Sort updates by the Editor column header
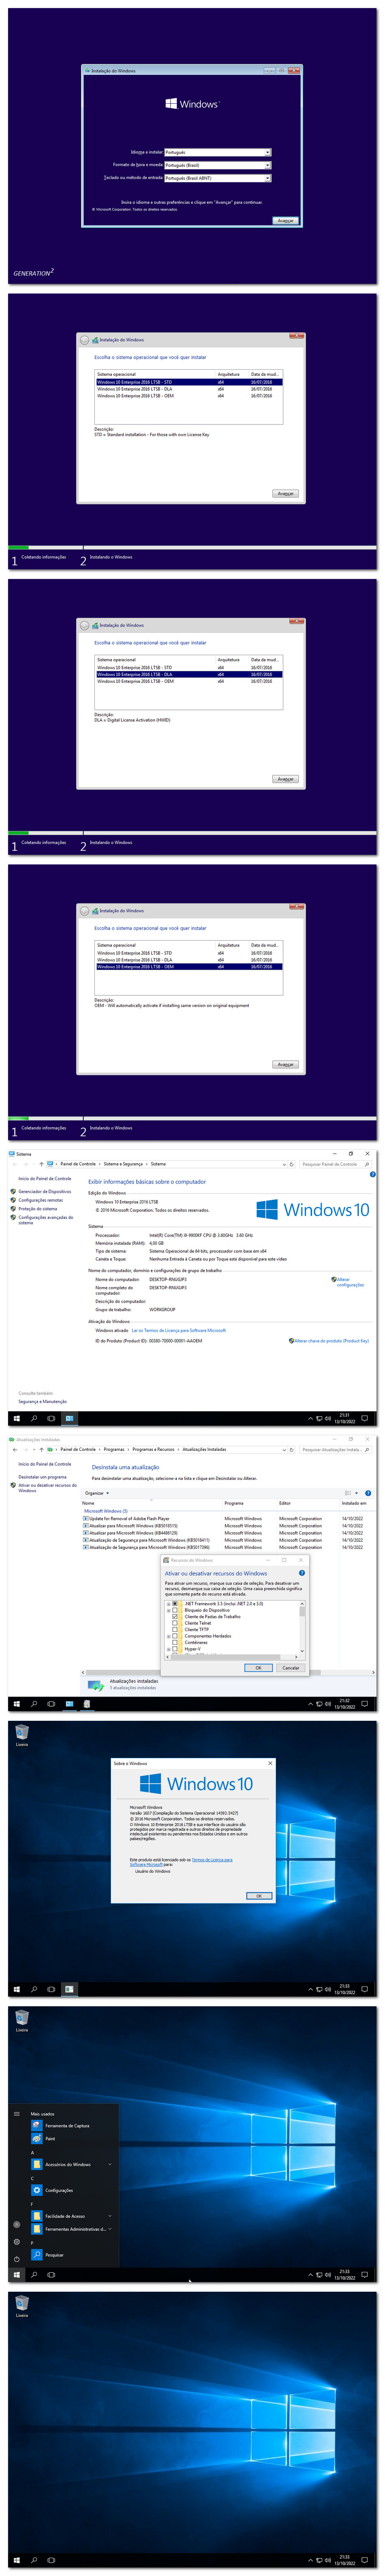This screenshot has height=2576, width=385. coord(285,1503)
